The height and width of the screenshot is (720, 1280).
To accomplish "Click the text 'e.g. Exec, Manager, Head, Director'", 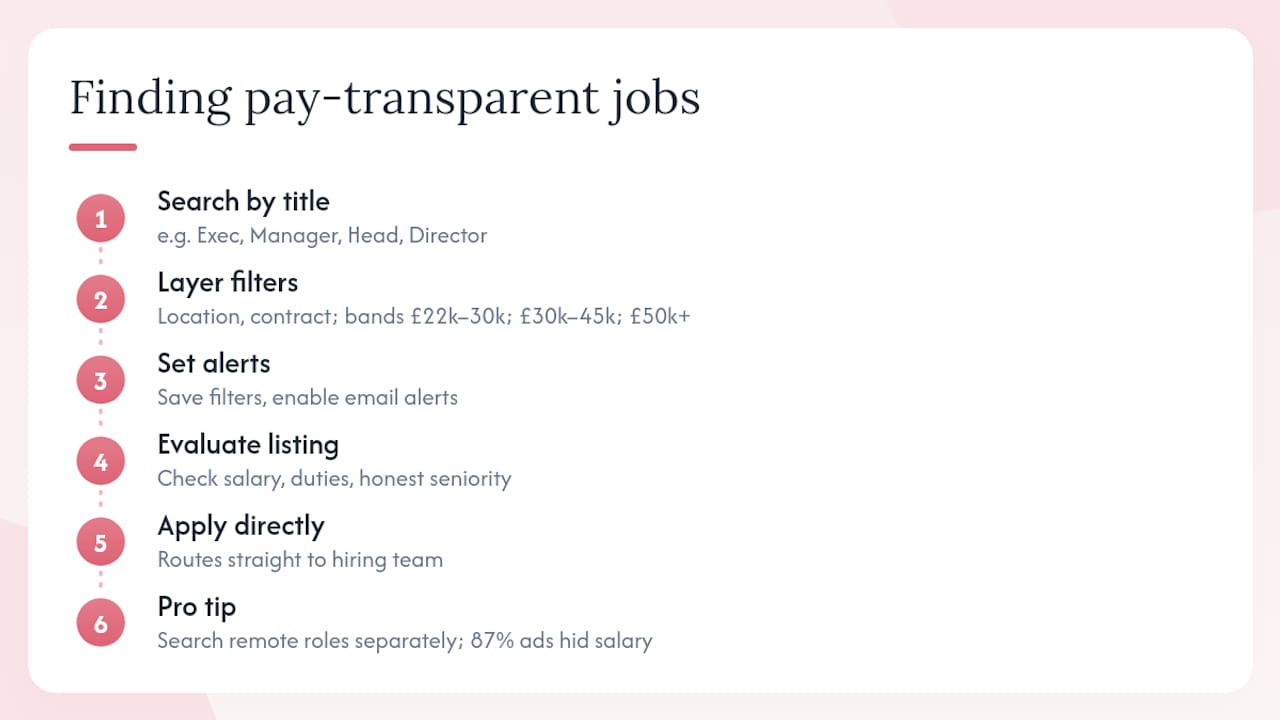I will click(322, 236).
